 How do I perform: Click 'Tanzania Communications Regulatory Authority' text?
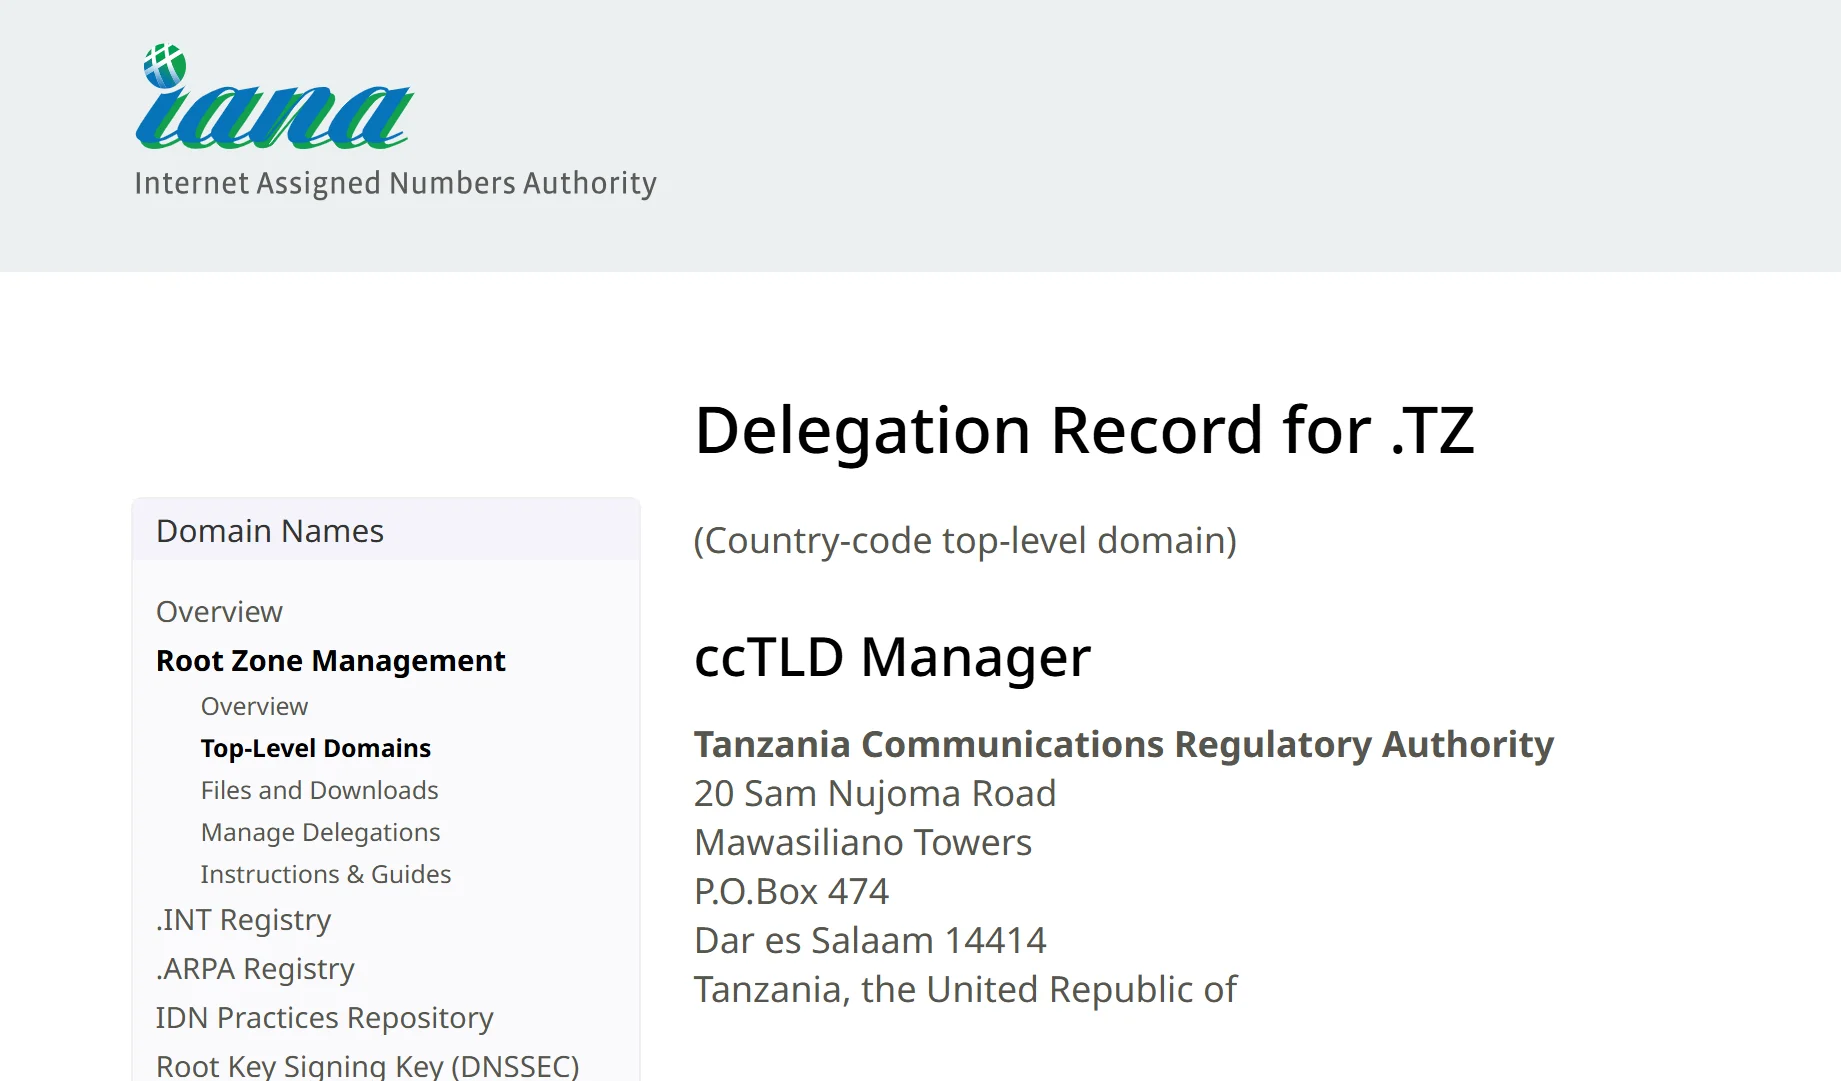(x=1124, y=745)
